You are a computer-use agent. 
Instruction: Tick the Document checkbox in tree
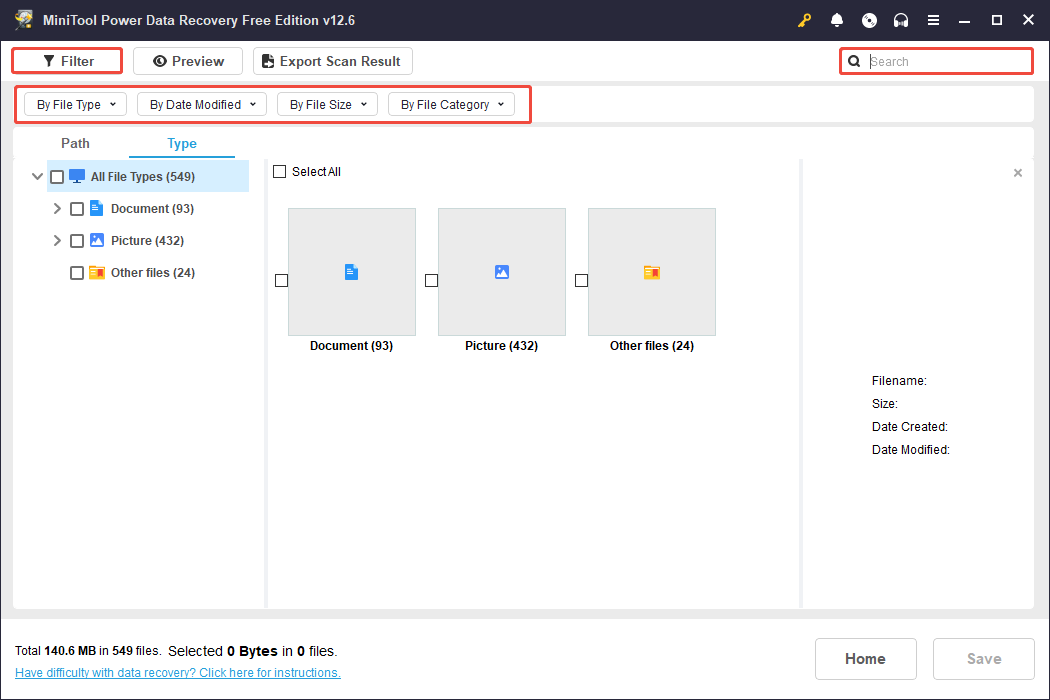77,209
